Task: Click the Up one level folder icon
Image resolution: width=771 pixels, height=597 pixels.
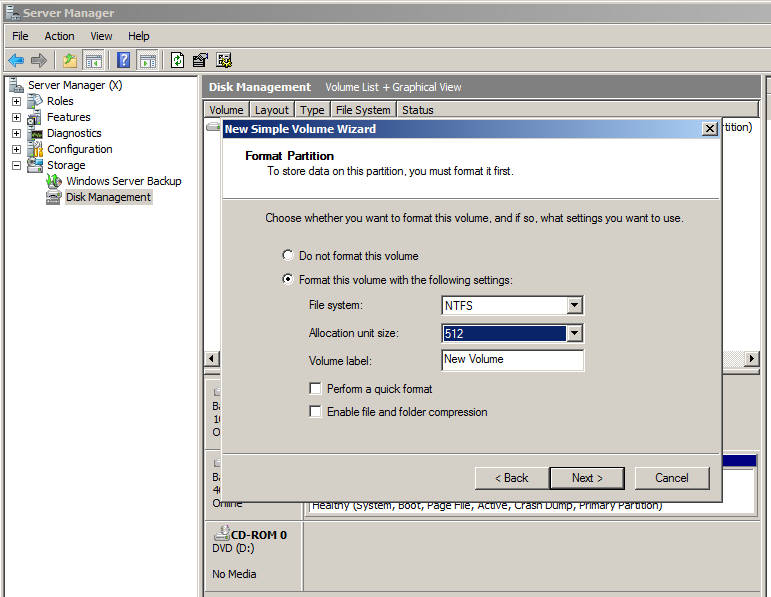Action: (70, 60)
